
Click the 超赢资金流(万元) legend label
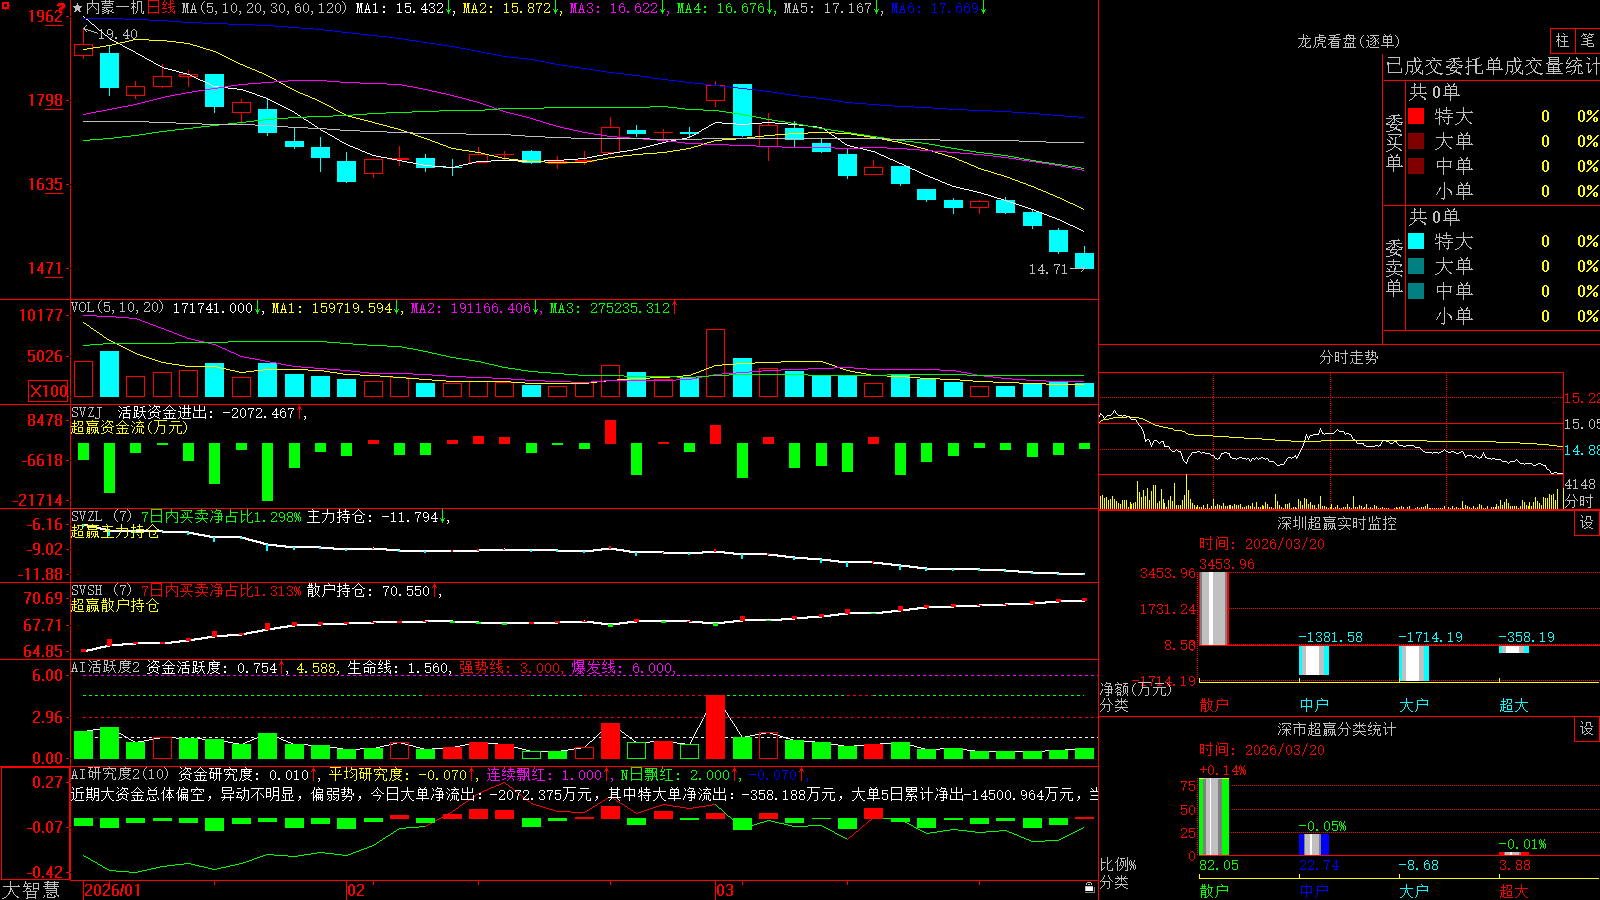tap(129, 427)
